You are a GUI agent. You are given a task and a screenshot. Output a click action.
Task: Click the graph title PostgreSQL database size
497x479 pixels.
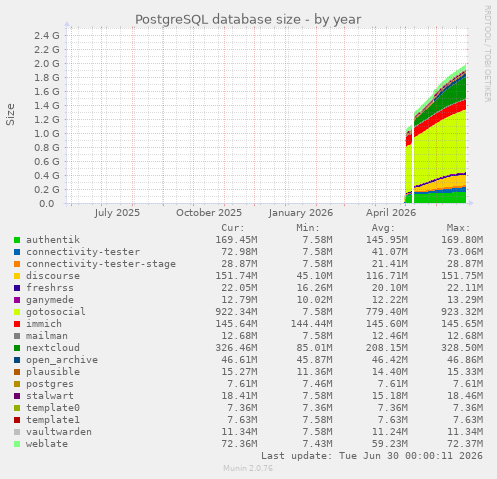(x=248, y=20)
